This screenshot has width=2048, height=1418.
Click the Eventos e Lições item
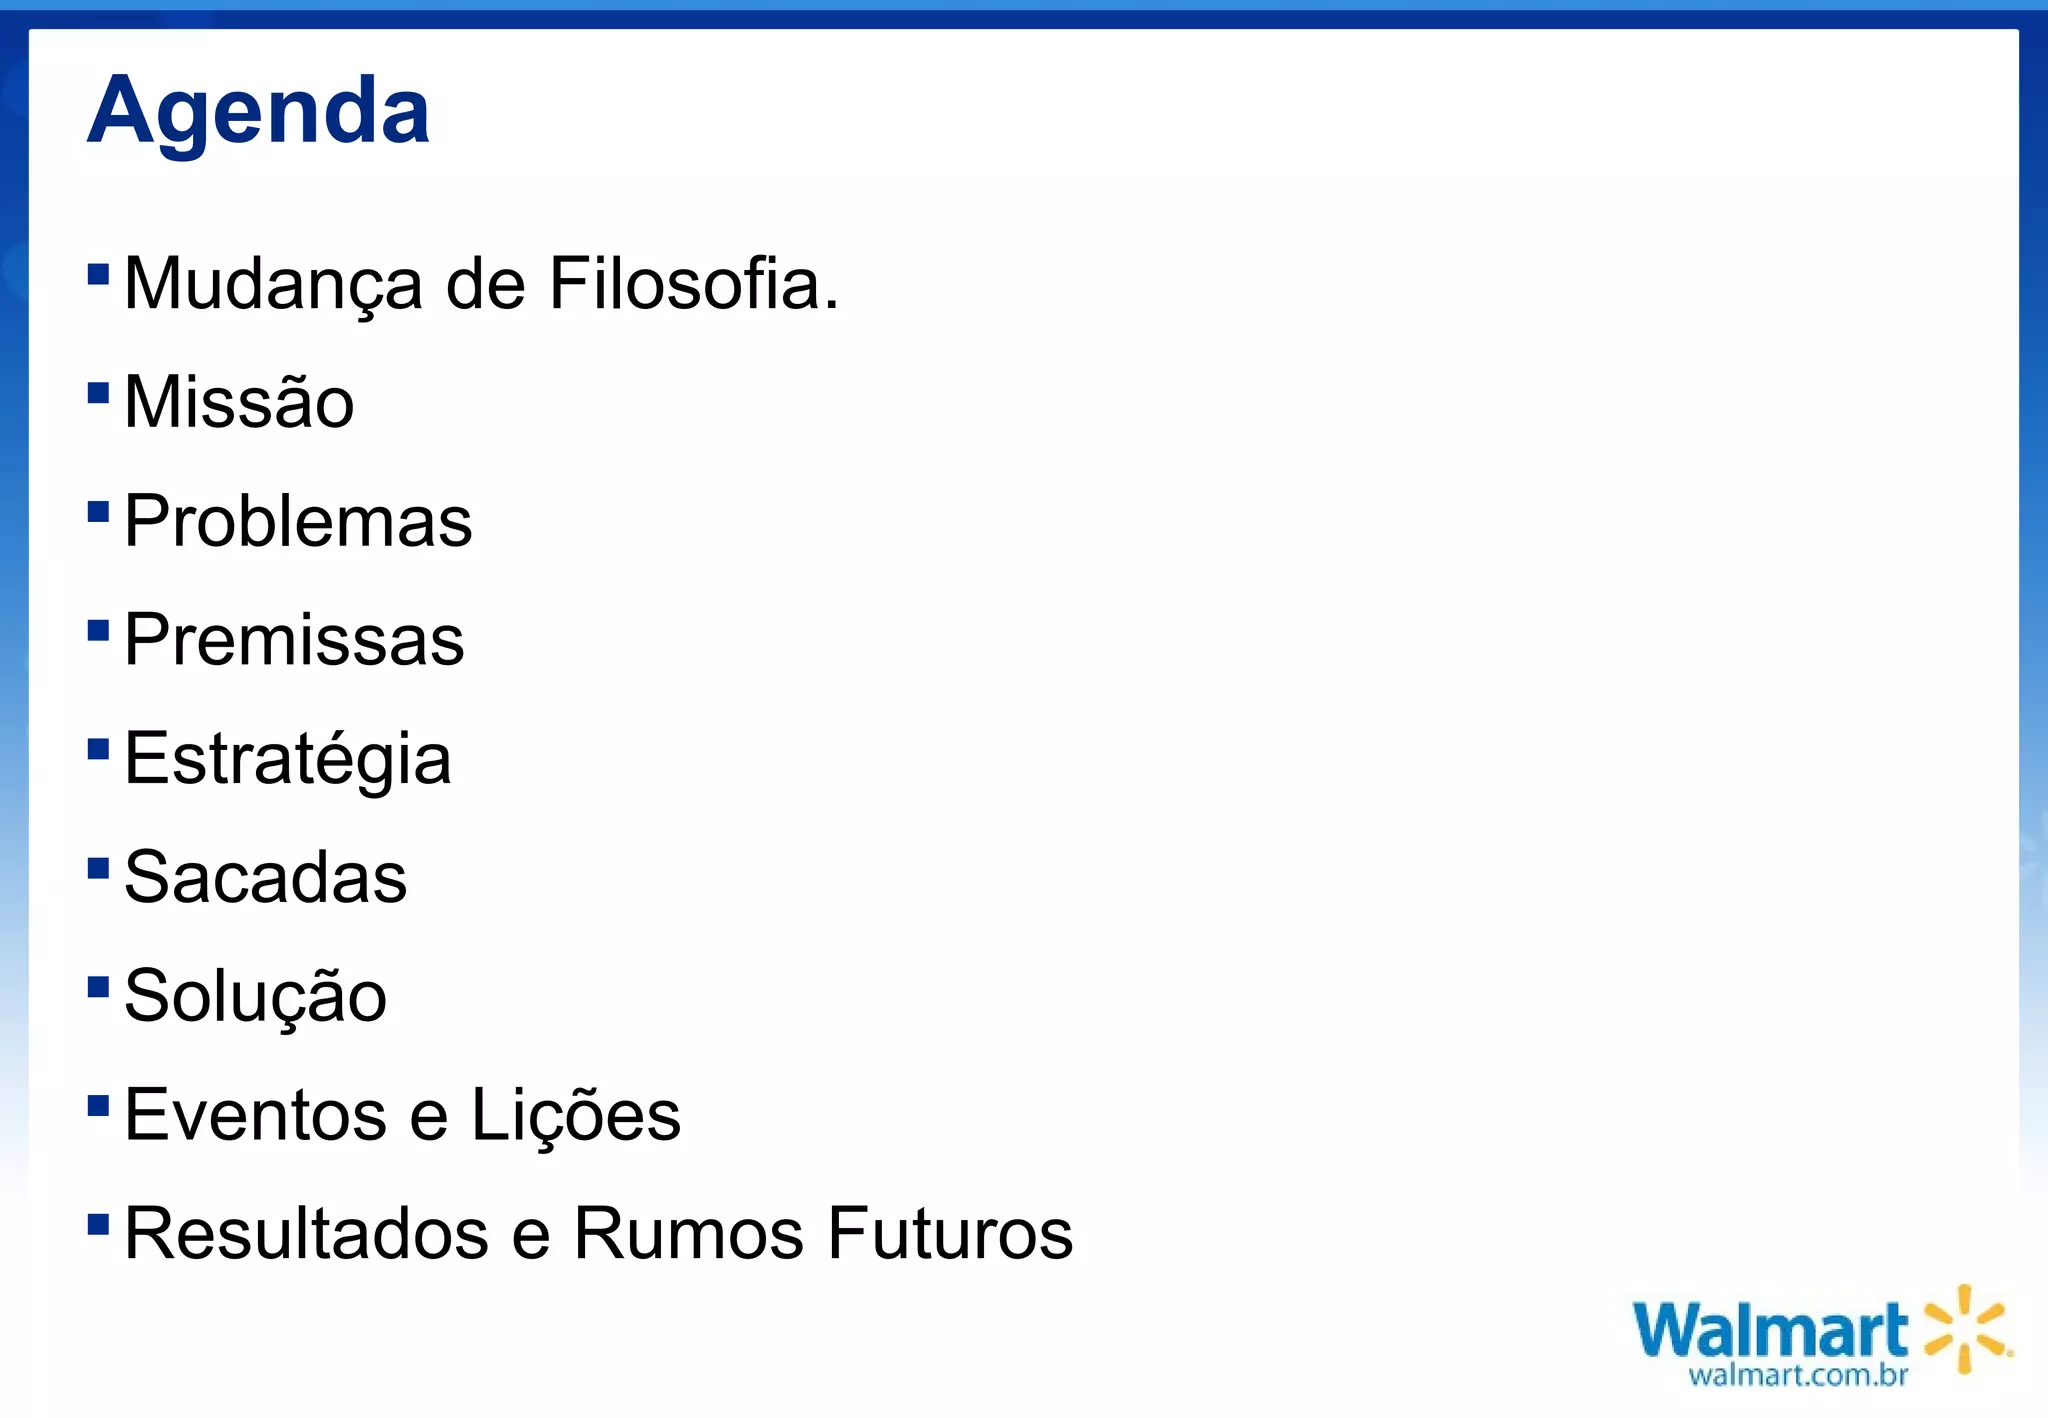point(402,1116)
